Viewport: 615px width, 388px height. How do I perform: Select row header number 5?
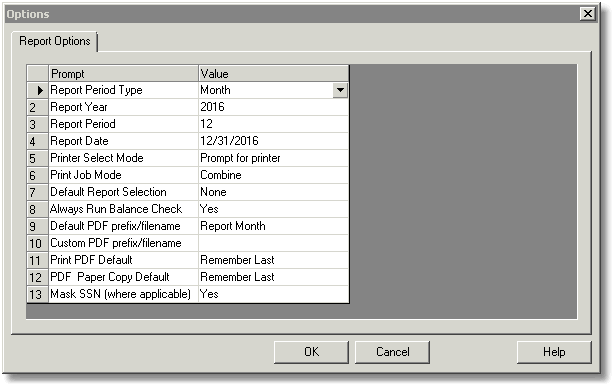pyautogui.click(x=38, y=158)
